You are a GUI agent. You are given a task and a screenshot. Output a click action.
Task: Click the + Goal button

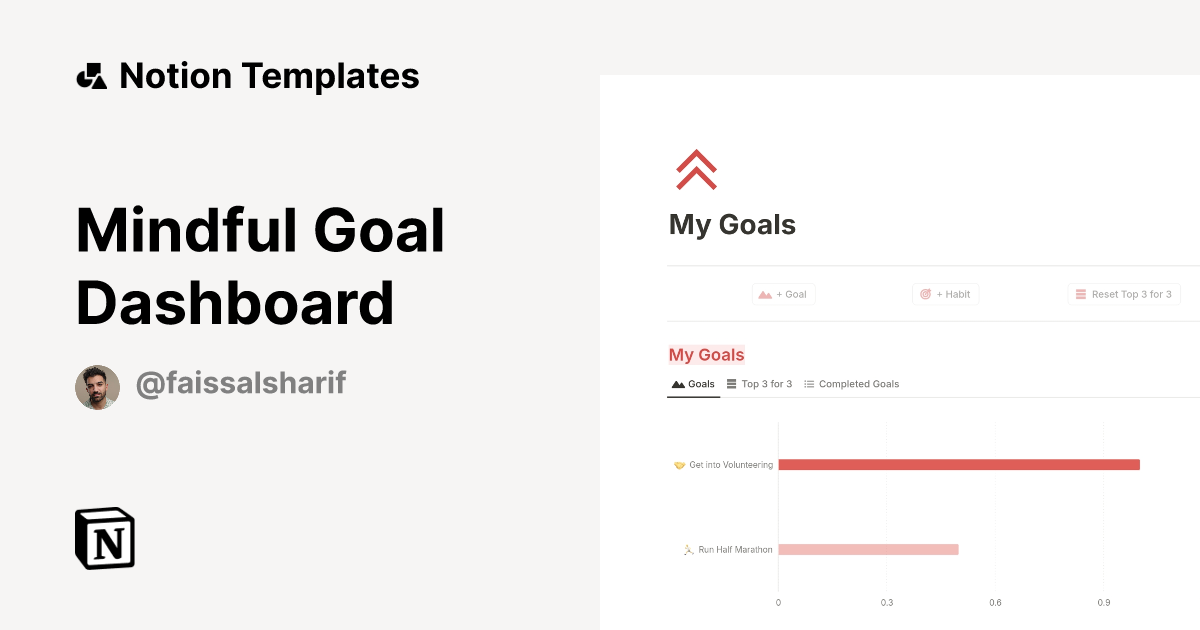(x=784, y=293)
